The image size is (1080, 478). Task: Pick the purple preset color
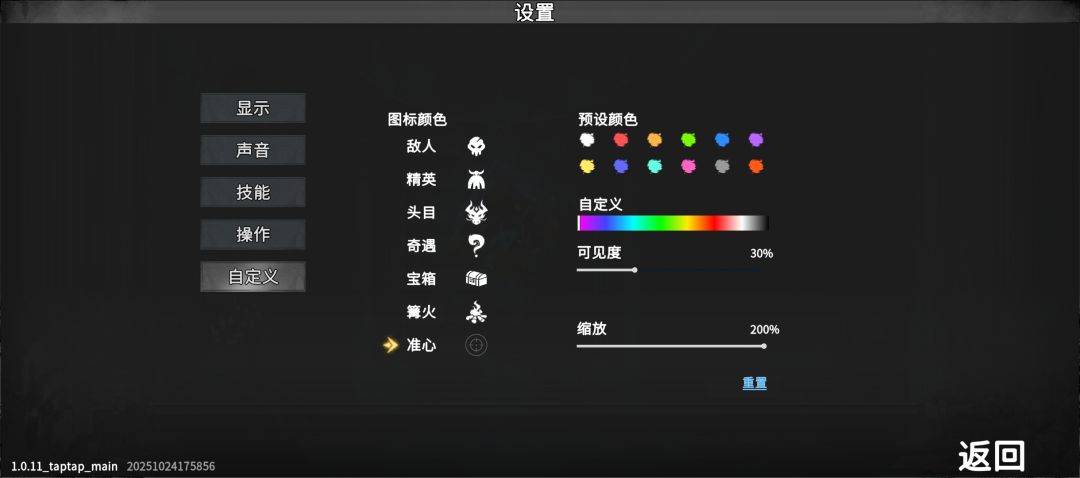756,140
